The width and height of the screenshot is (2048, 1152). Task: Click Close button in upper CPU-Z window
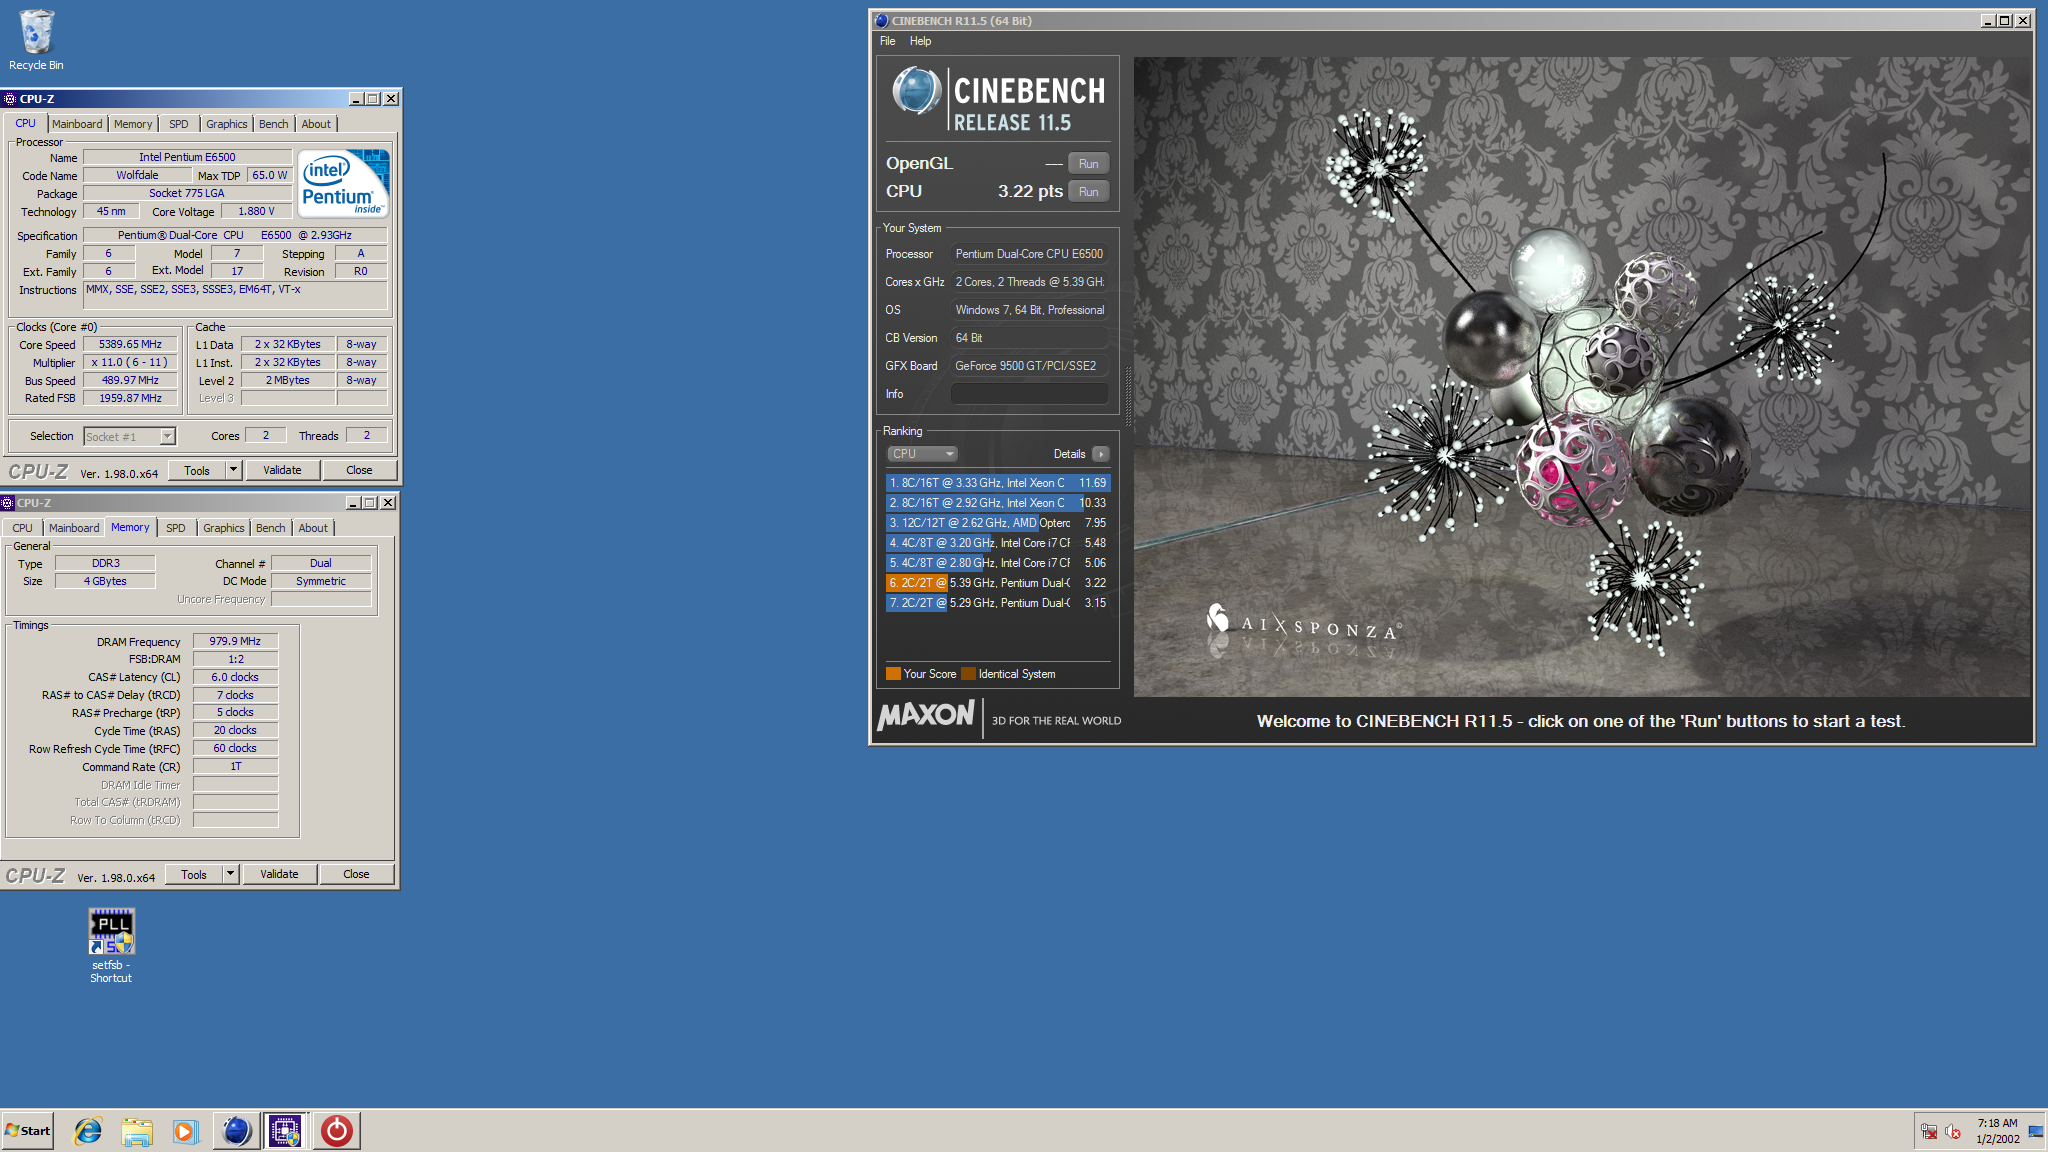coord(359,470)
